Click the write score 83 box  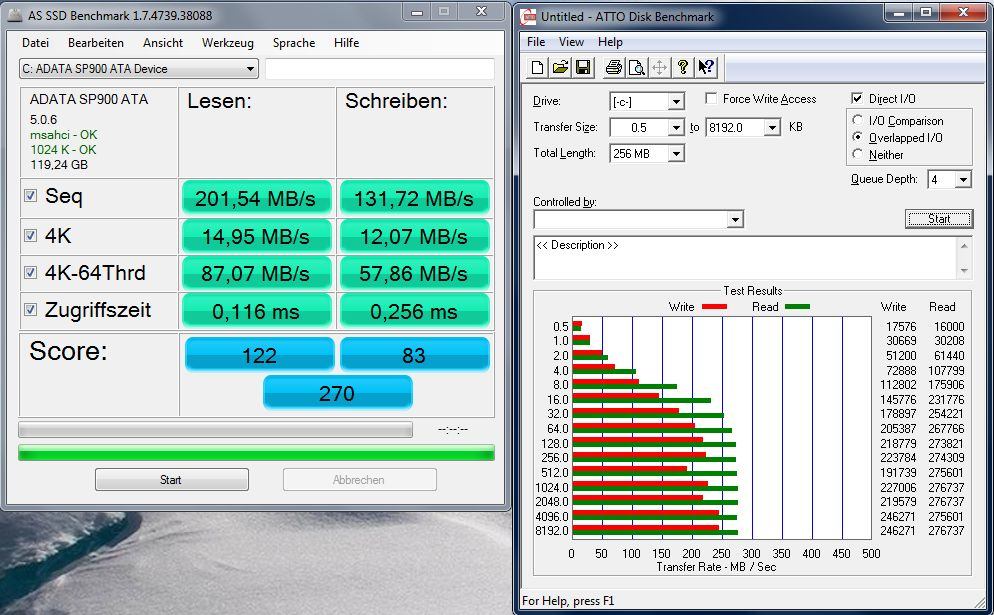pyautogui.click(x=415, y=354)
